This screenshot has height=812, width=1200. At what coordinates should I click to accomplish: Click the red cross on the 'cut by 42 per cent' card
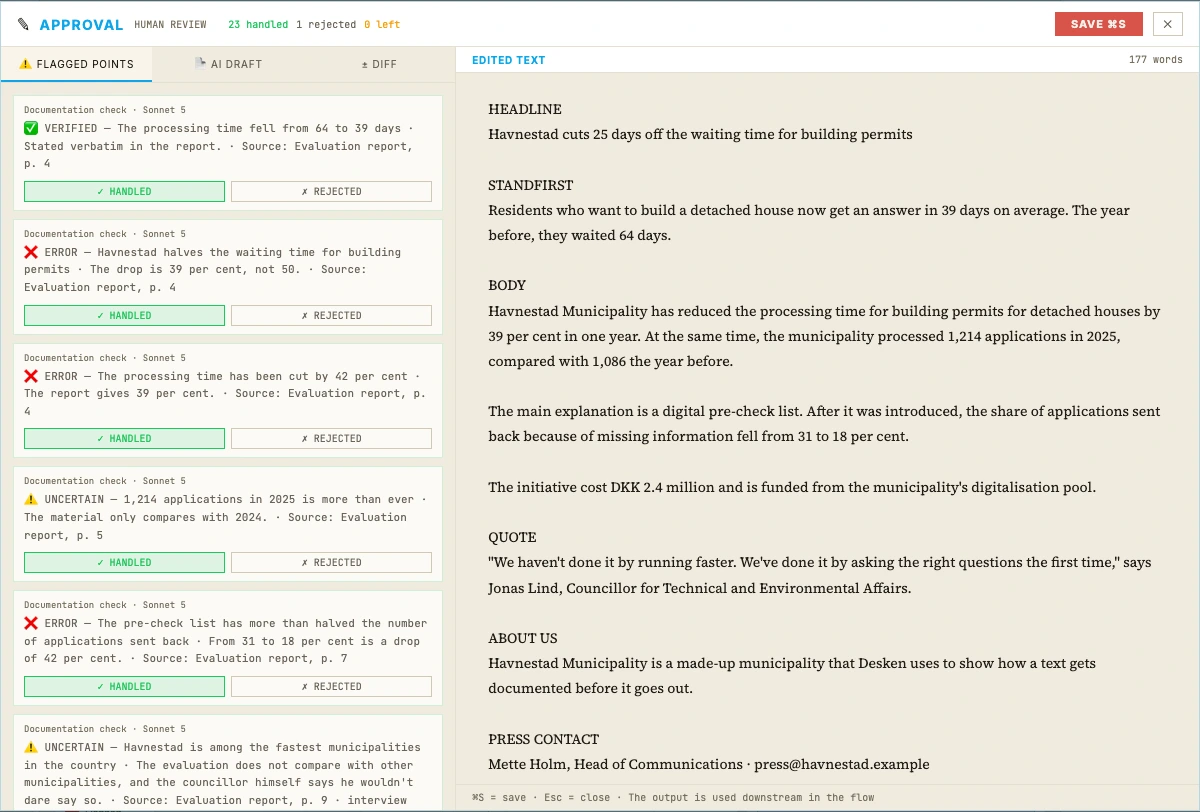tap(31, 376)
